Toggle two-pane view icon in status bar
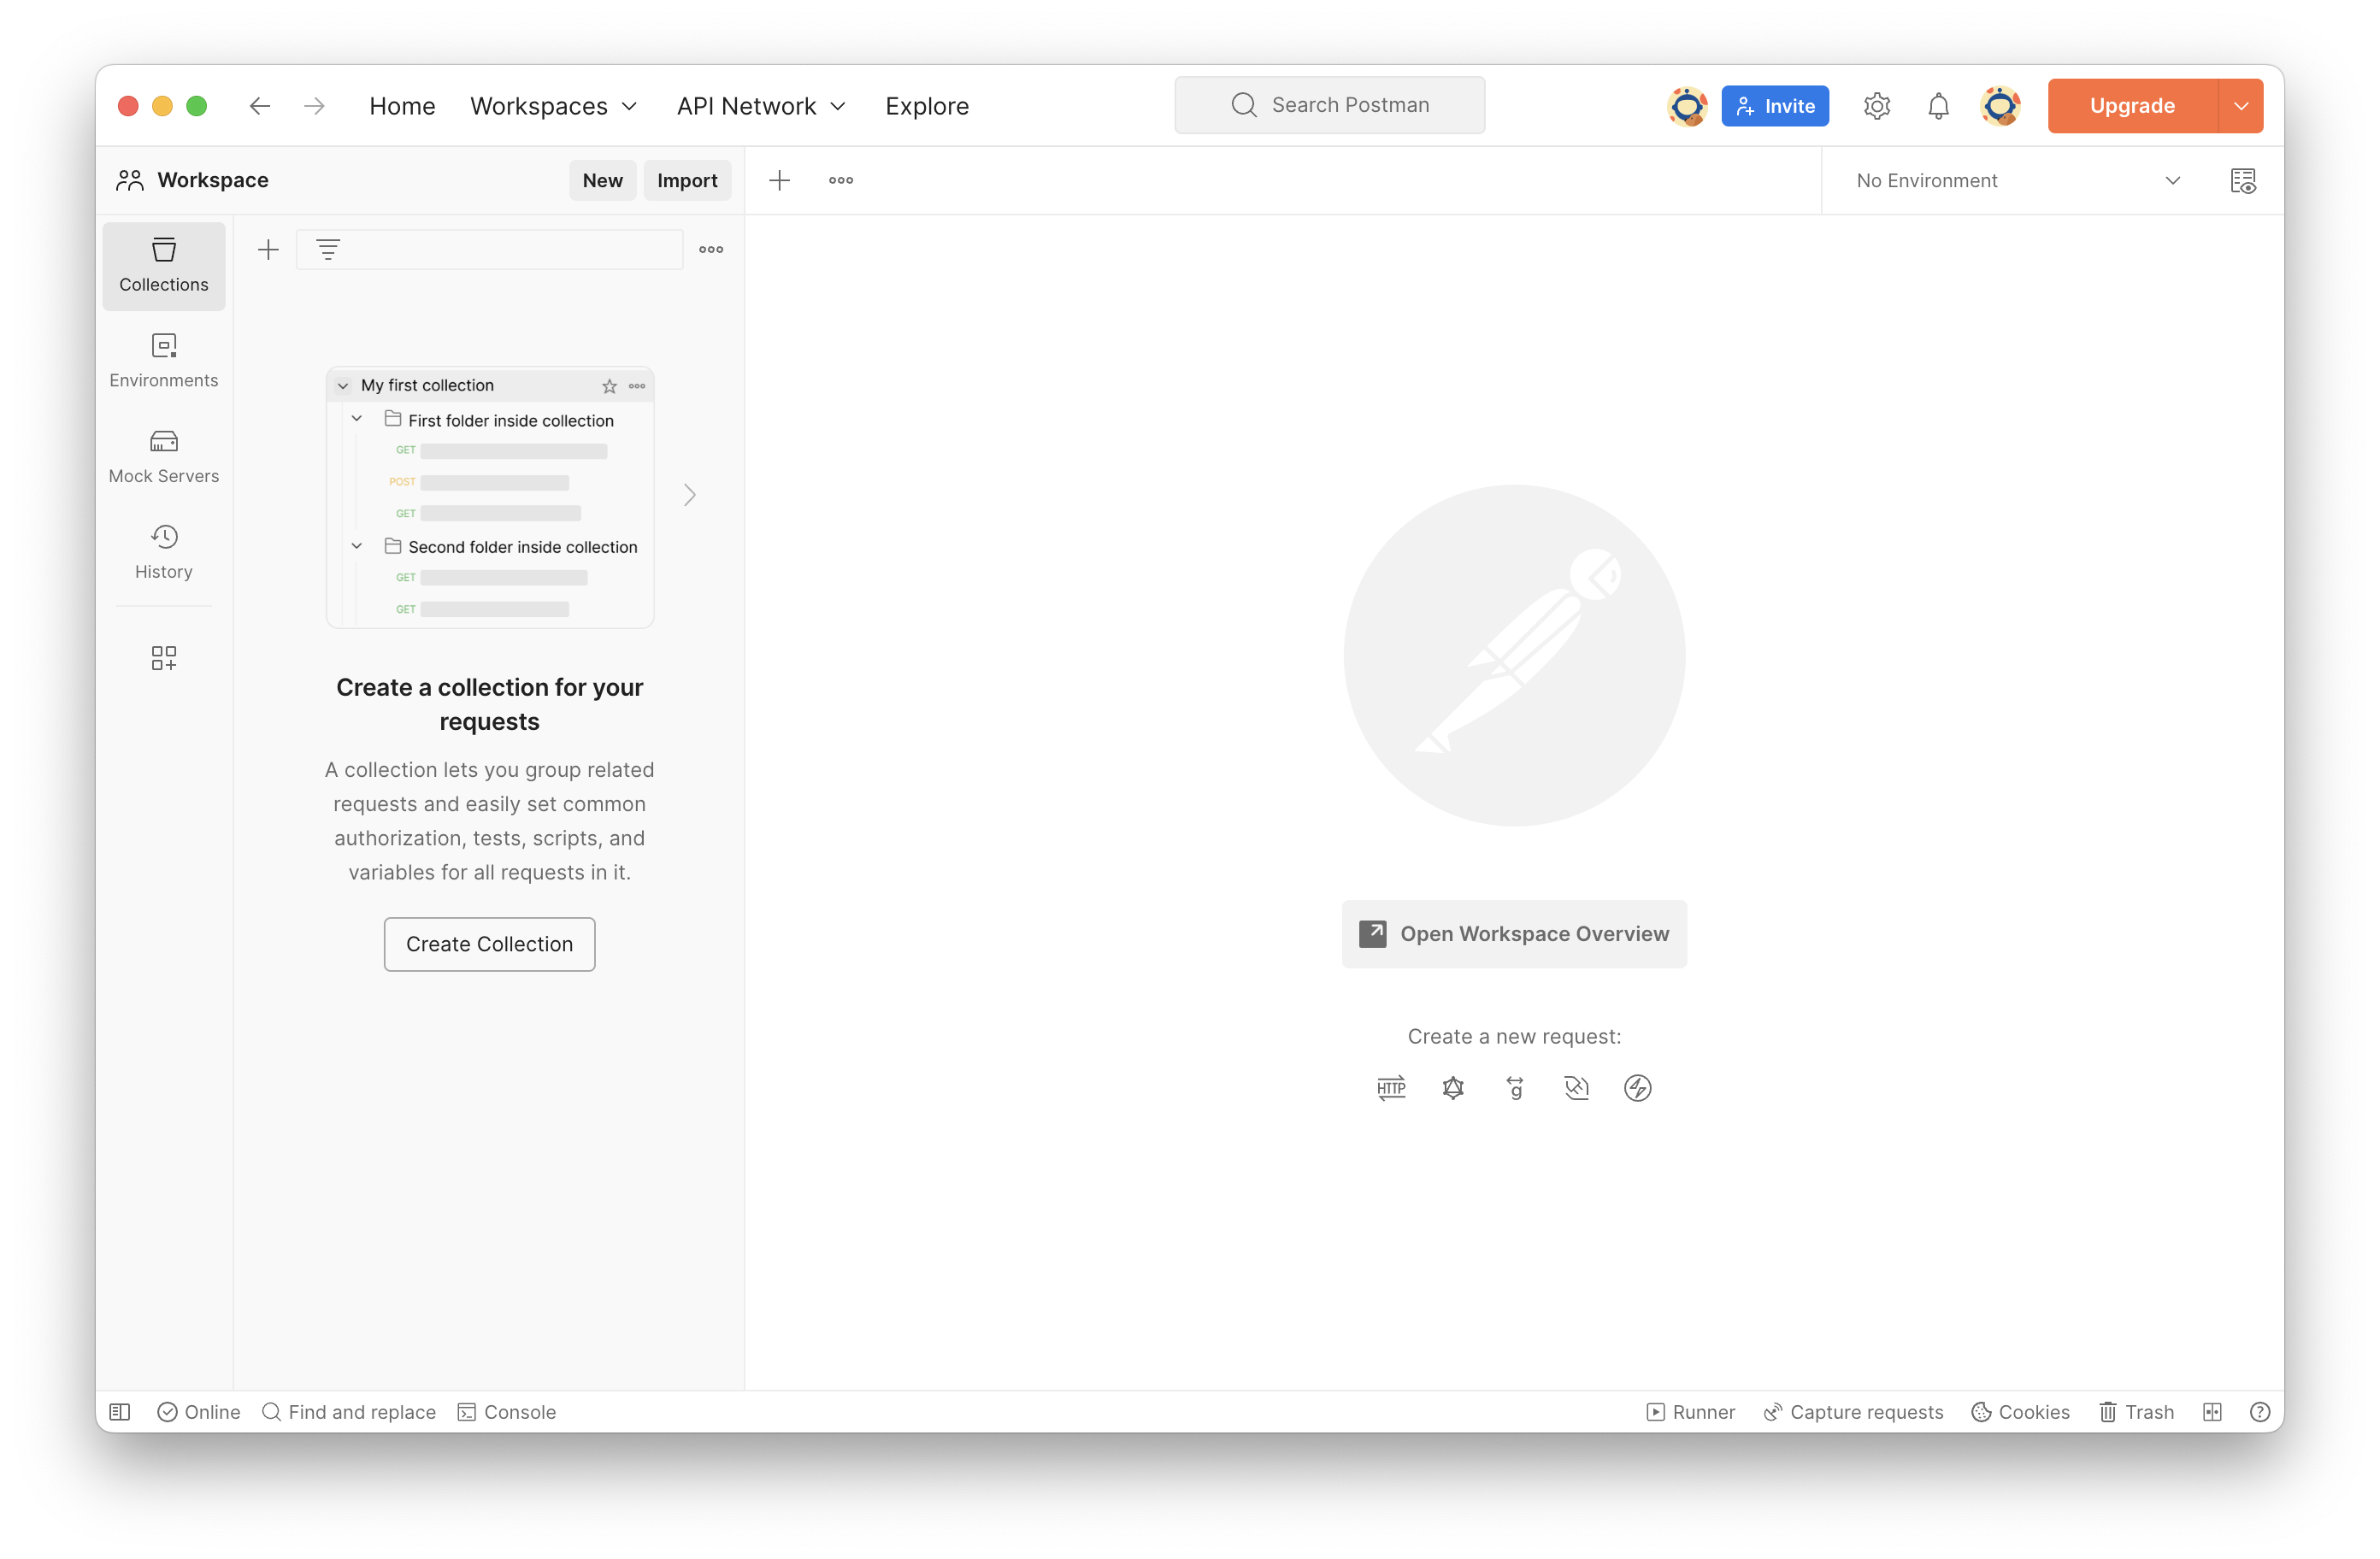 (2212, 1411)
